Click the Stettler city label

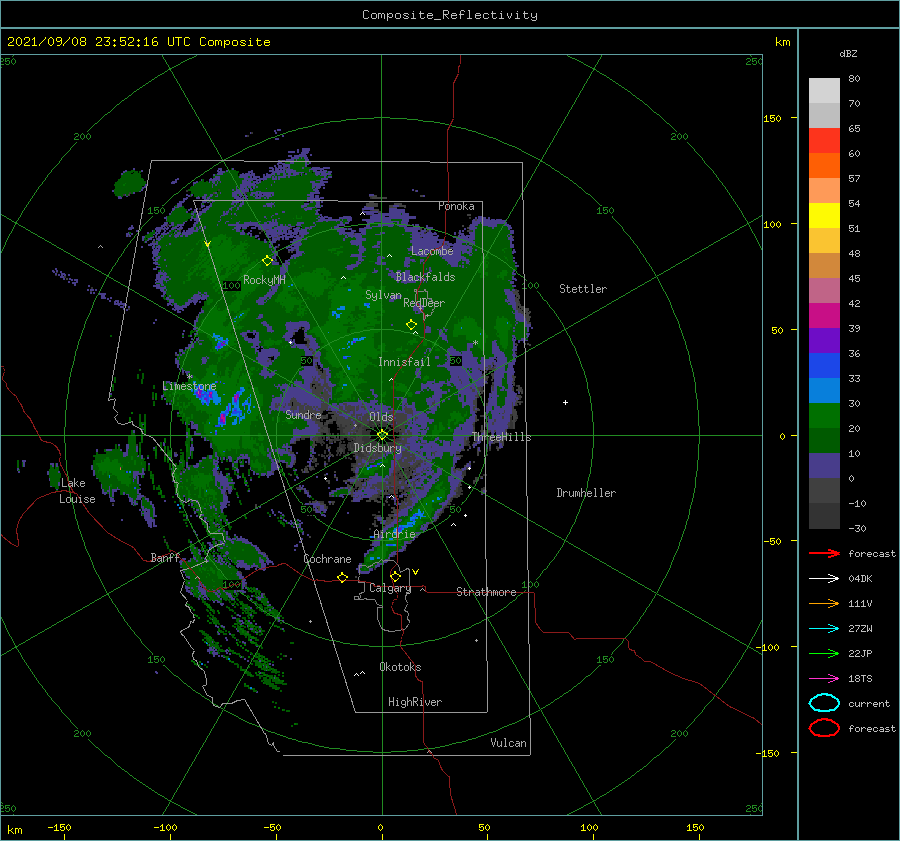583,289
